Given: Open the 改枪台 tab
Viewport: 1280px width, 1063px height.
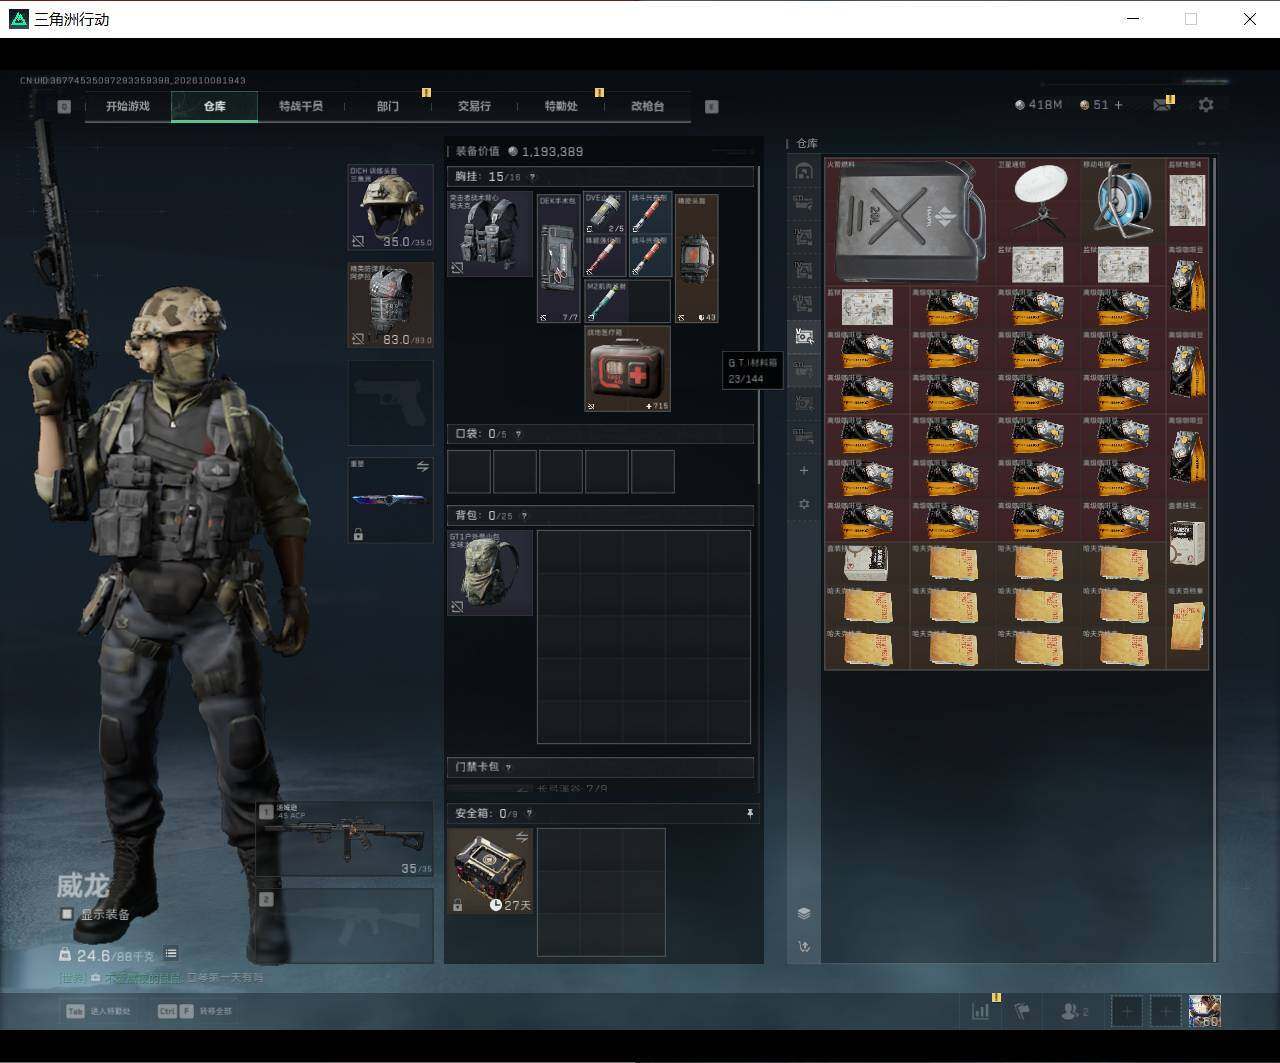Looking at the screenshot, I should point(647,106).
